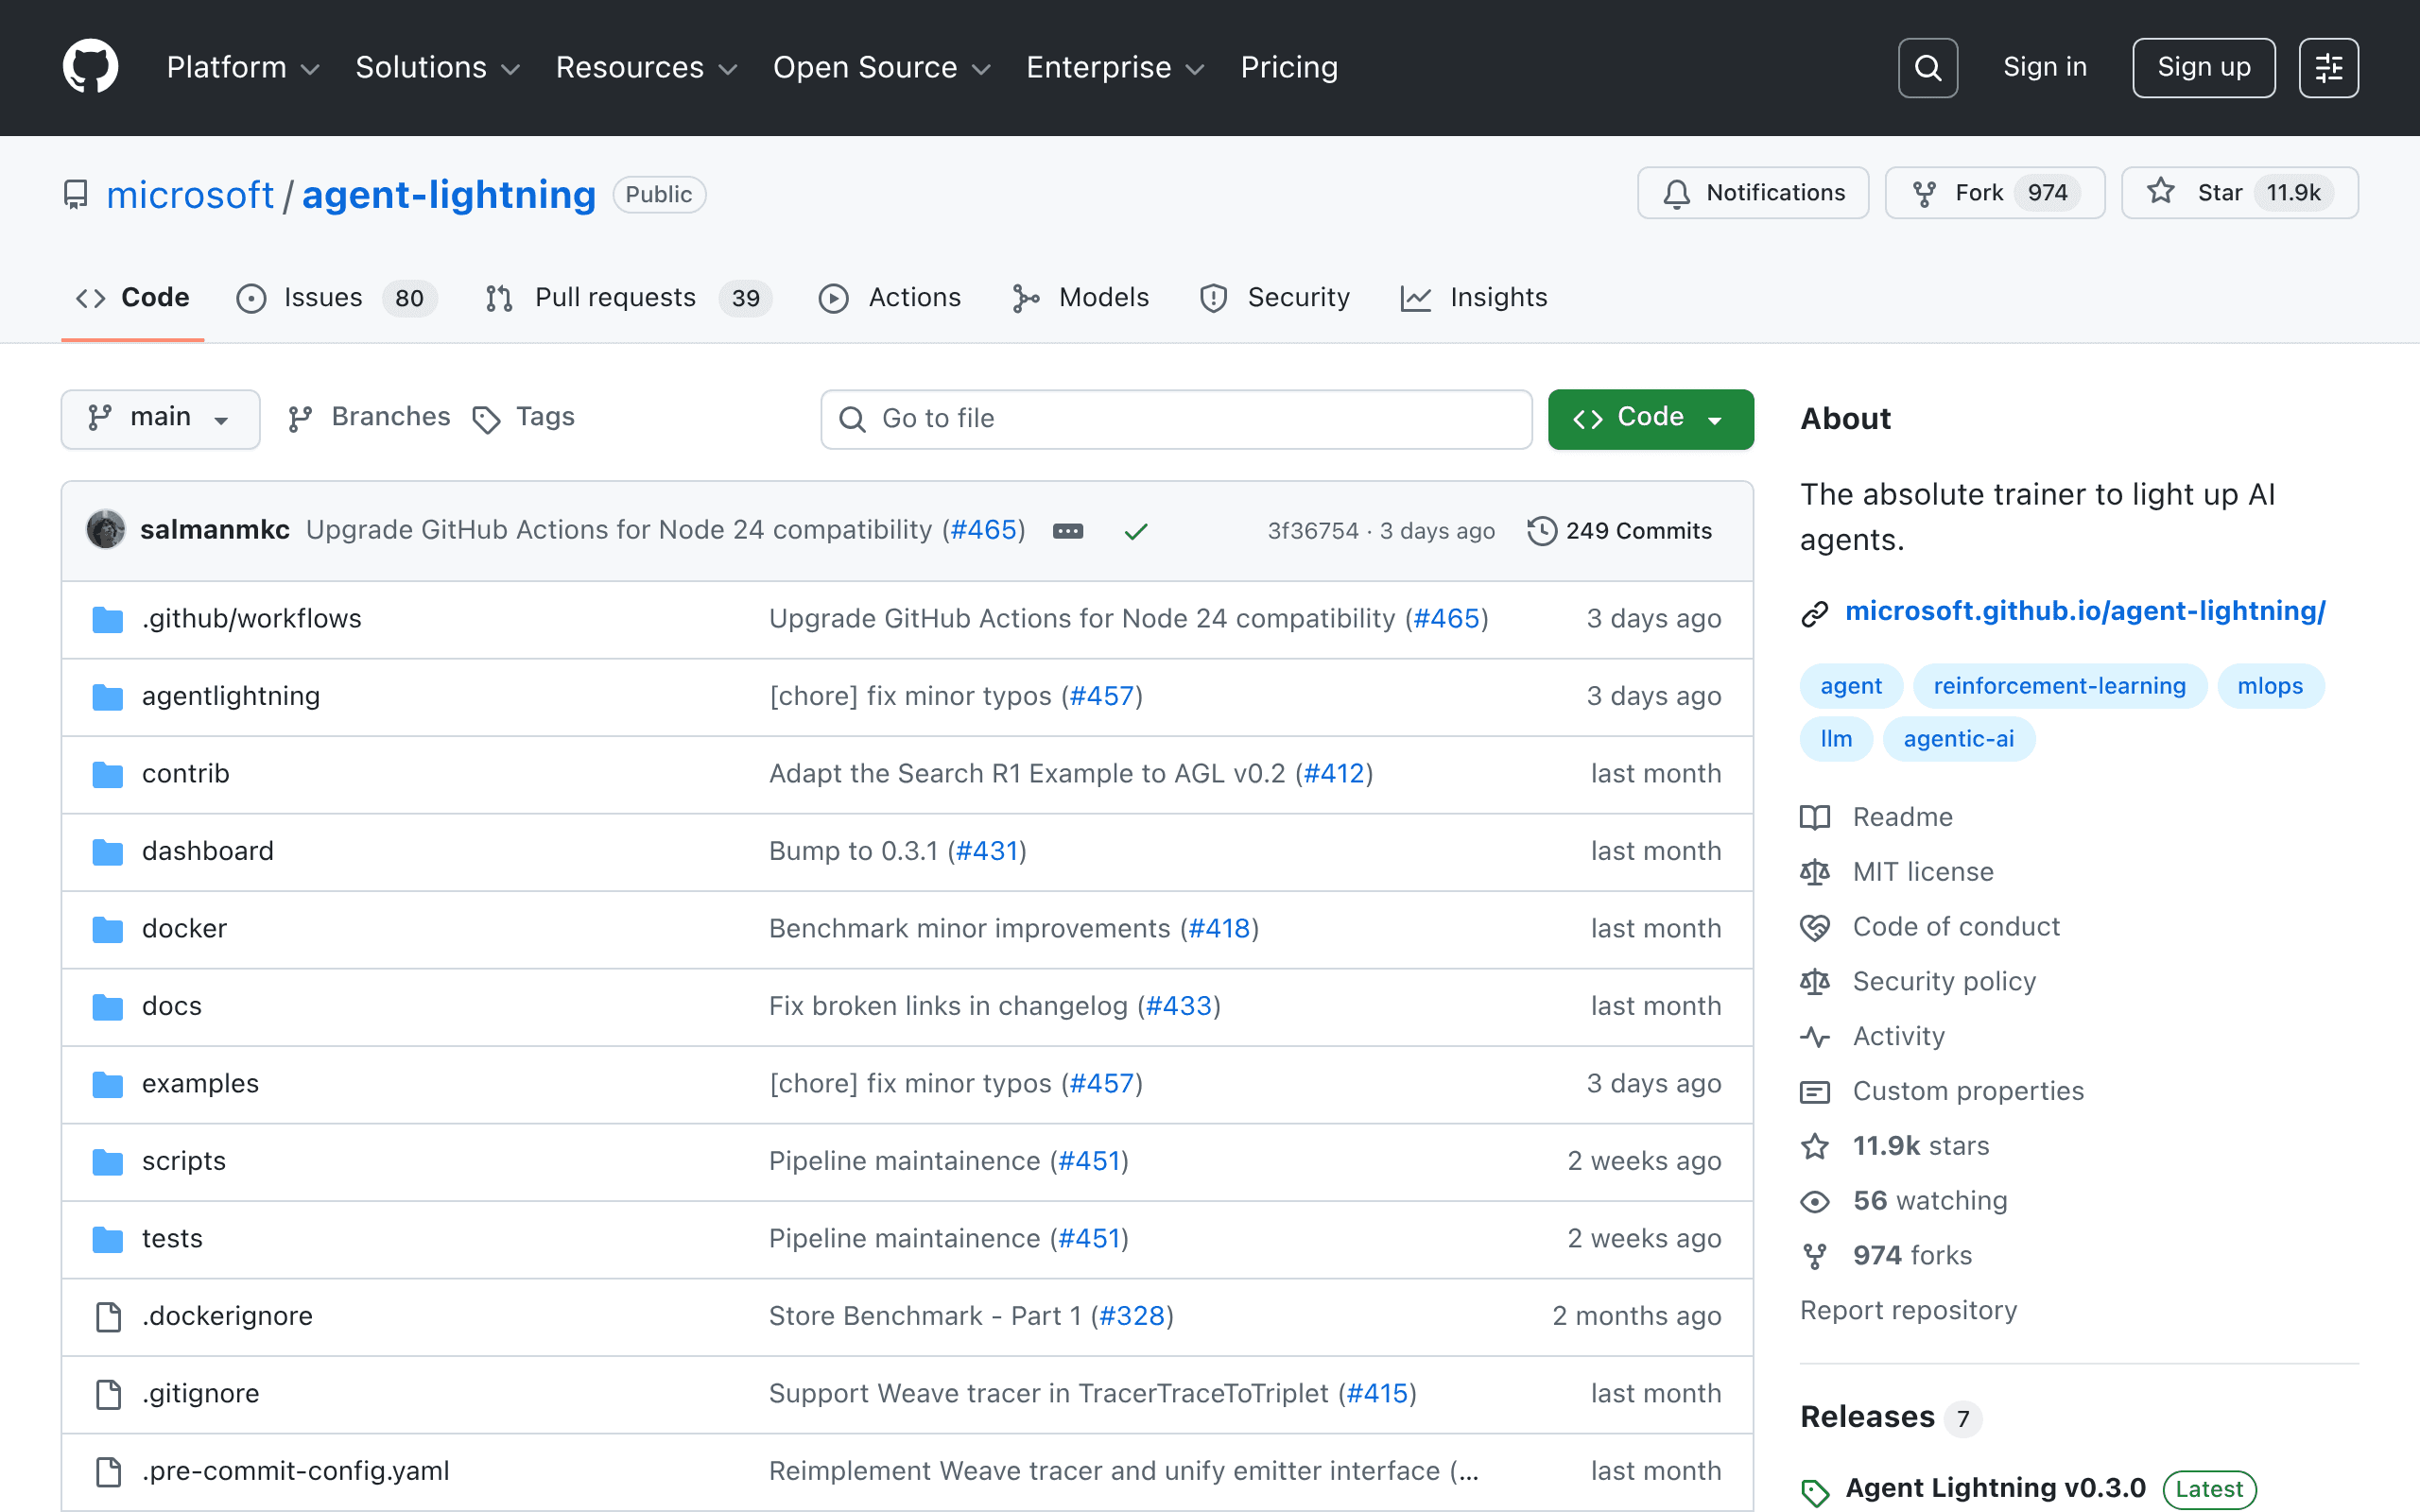Screen dimensions: 2420x1512
Task: View Tags list
Action: [x=523, y=417]
